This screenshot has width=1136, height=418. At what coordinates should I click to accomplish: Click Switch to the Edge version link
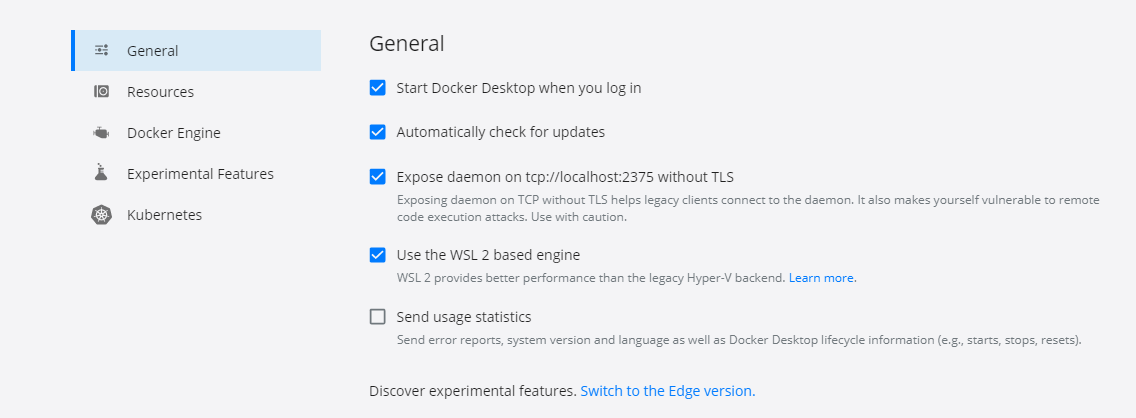tap(668, 391)
